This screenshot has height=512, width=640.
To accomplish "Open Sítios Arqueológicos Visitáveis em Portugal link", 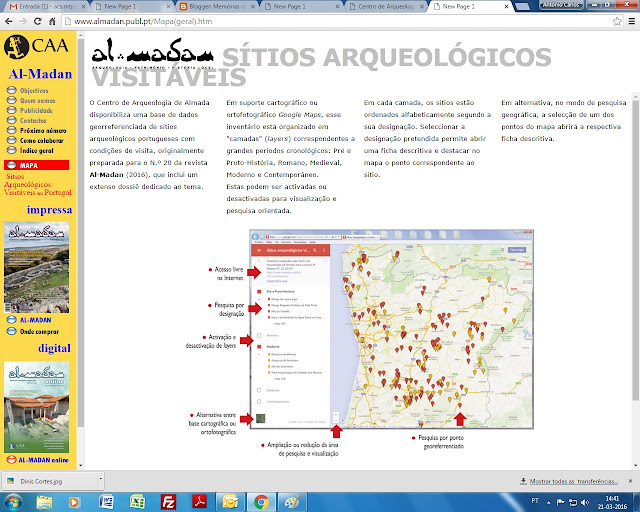I will click(x=38, y=185).
